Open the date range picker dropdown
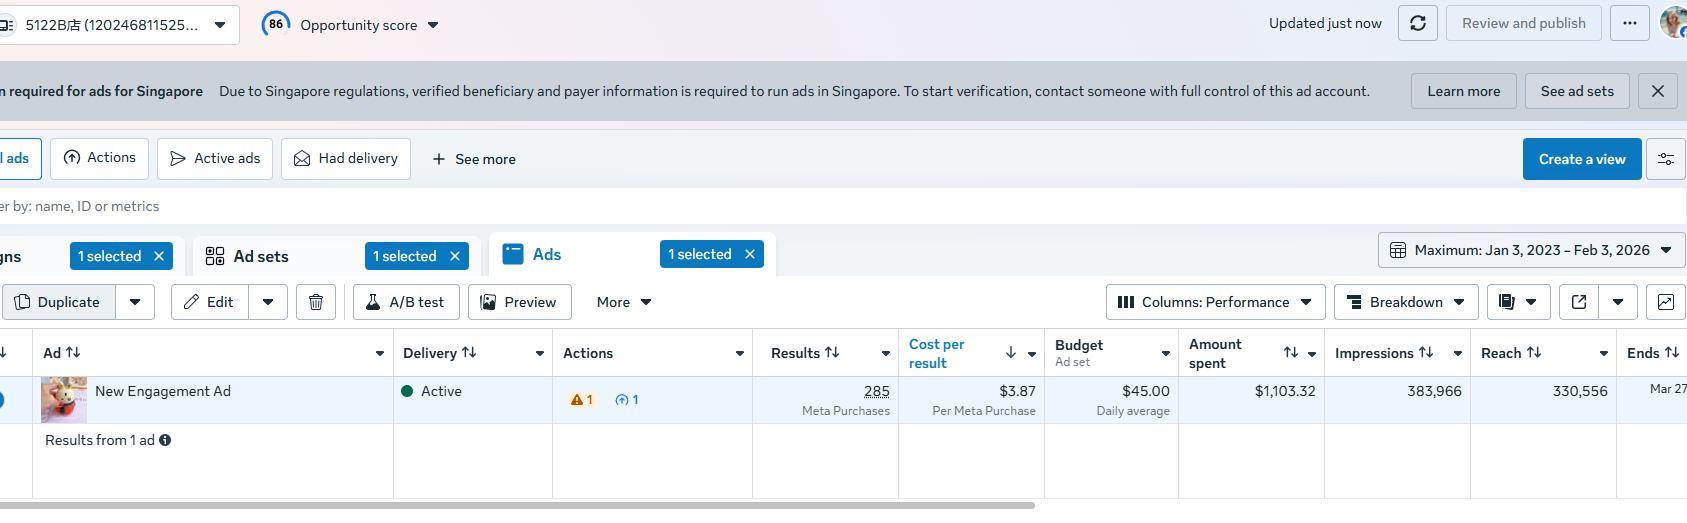The image size is (1687, 523). coord(1531,250)
